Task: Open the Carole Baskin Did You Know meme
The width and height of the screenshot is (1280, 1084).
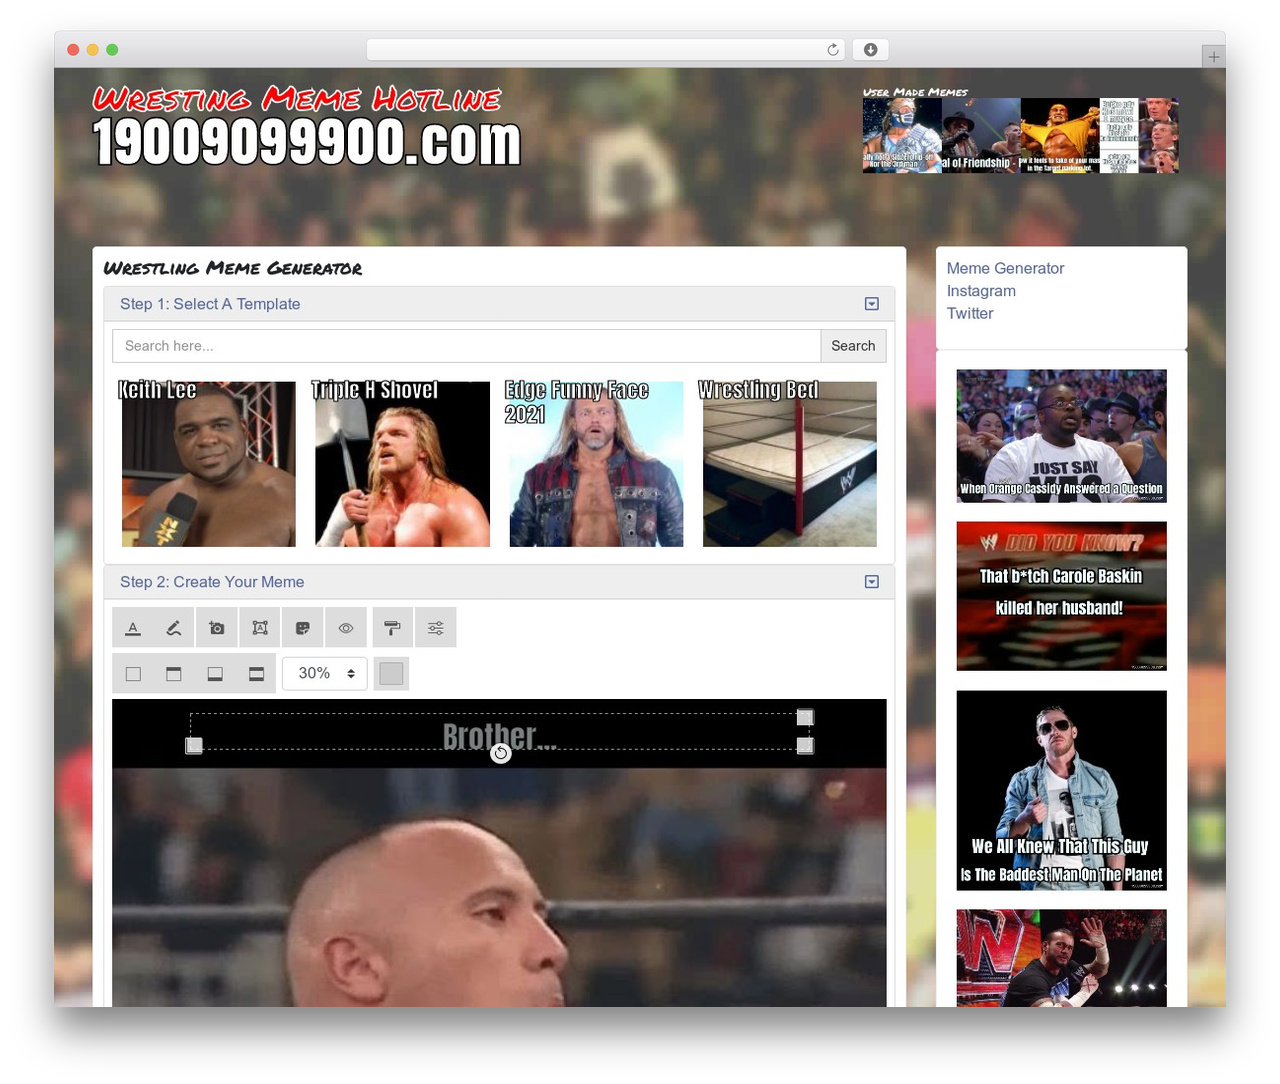Action: [1061, 596]
